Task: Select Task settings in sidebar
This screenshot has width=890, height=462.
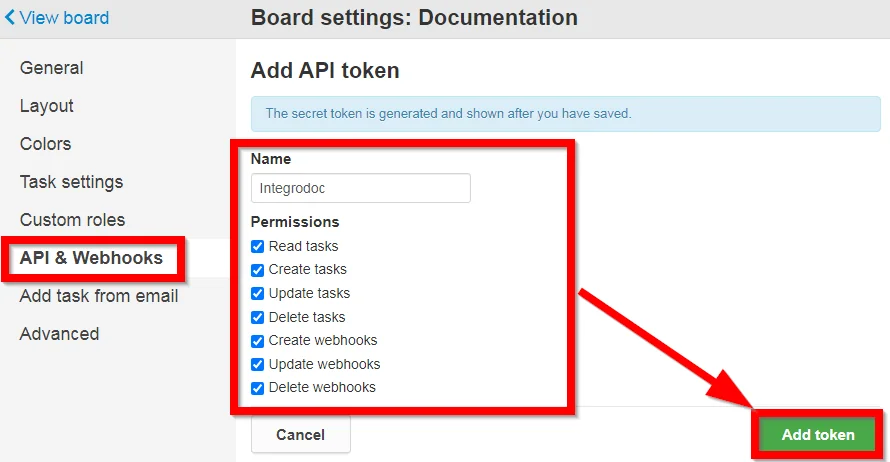Action: coord(72,182)
